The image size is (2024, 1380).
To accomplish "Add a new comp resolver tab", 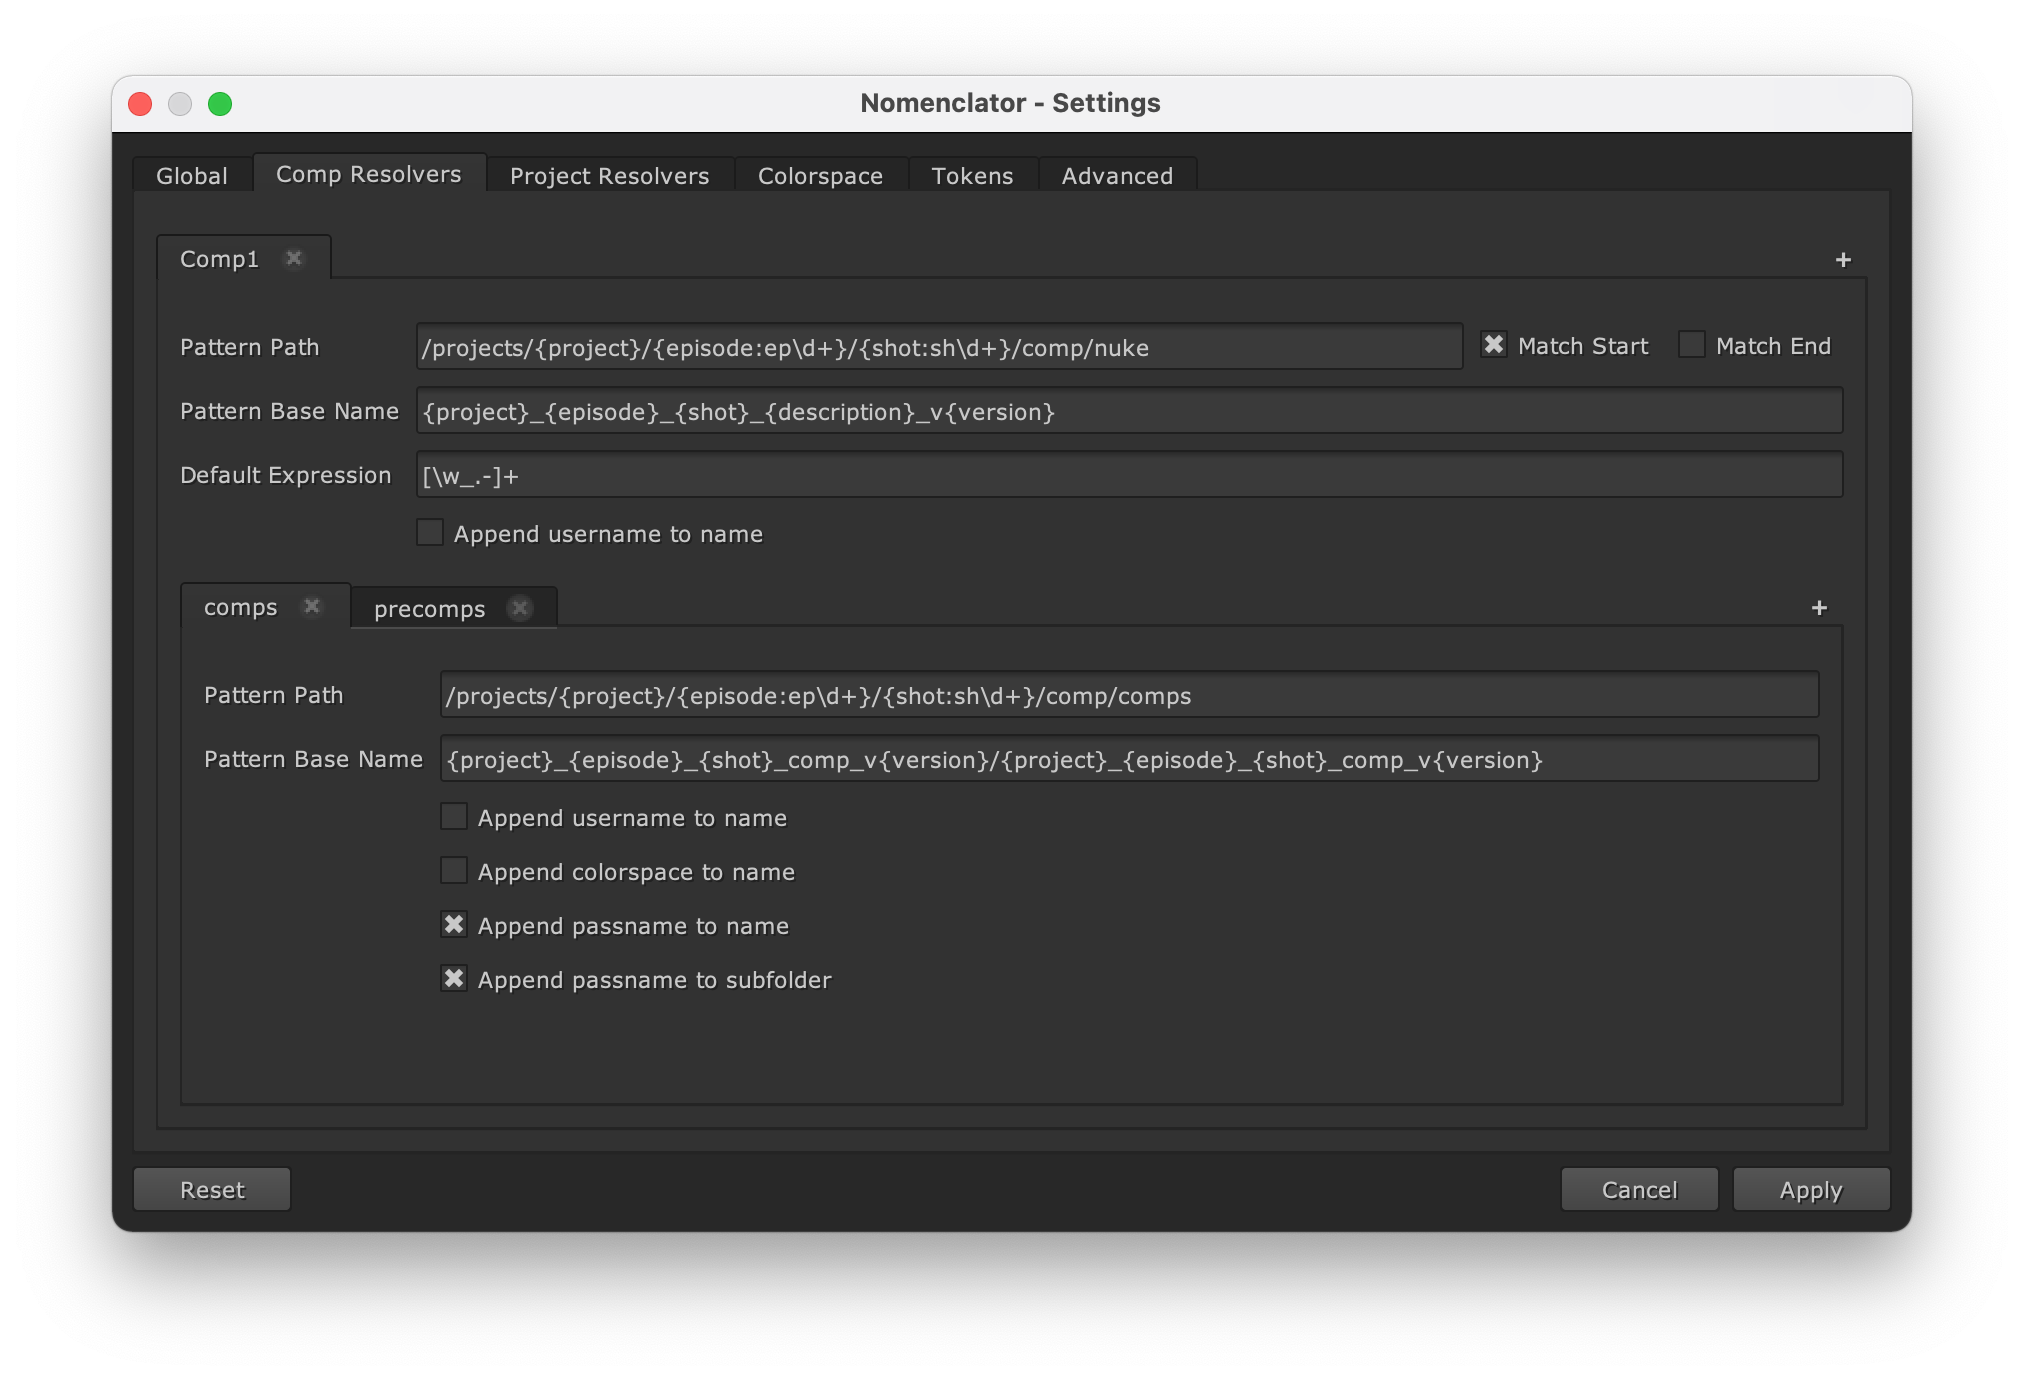I will point(1843,260).
